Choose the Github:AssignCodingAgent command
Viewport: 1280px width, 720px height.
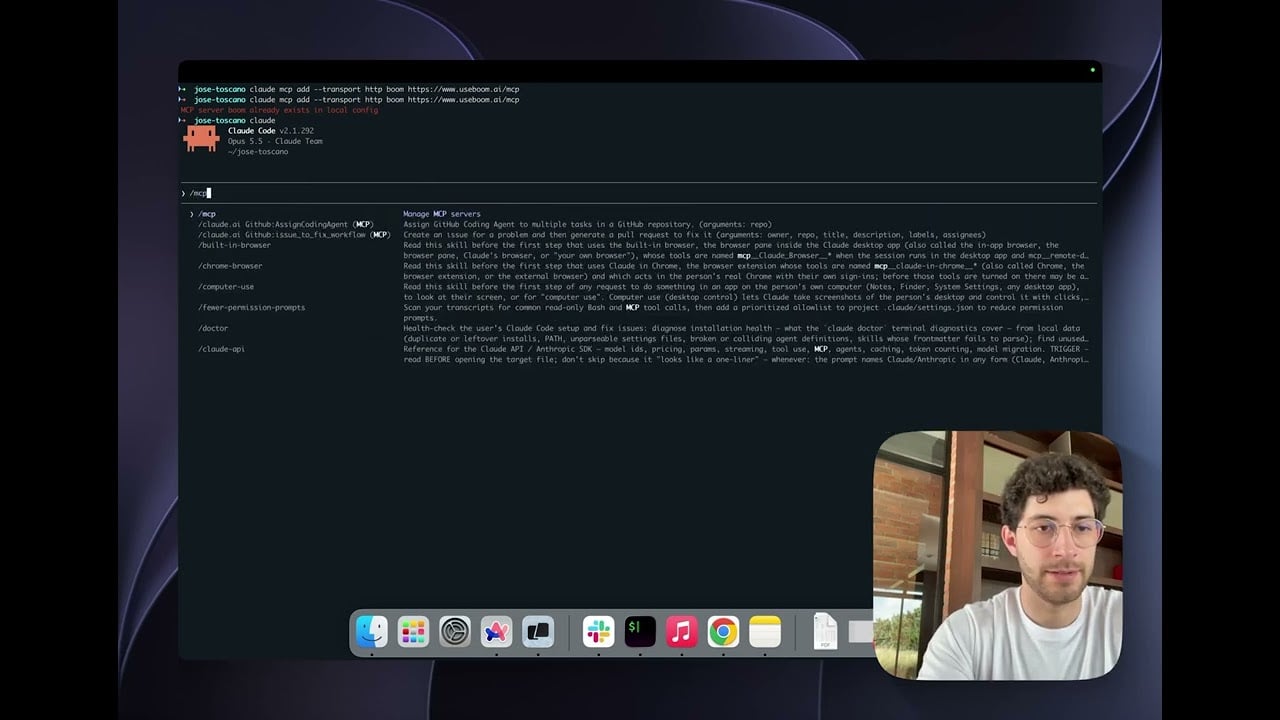pyautogui.click(x=286, y=224)
